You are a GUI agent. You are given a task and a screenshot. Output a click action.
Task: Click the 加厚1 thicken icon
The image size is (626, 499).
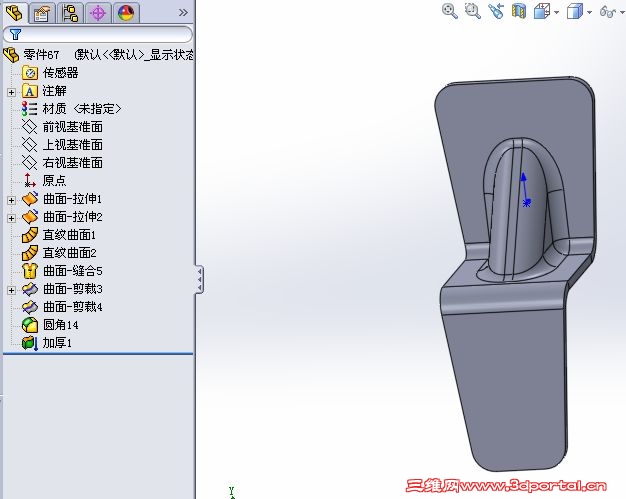point(30,343)
